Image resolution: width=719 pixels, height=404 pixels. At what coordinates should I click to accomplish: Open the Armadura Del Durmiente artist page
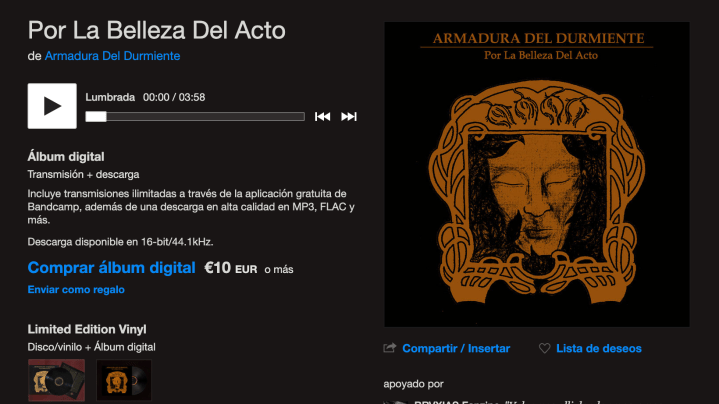[112, 56]
